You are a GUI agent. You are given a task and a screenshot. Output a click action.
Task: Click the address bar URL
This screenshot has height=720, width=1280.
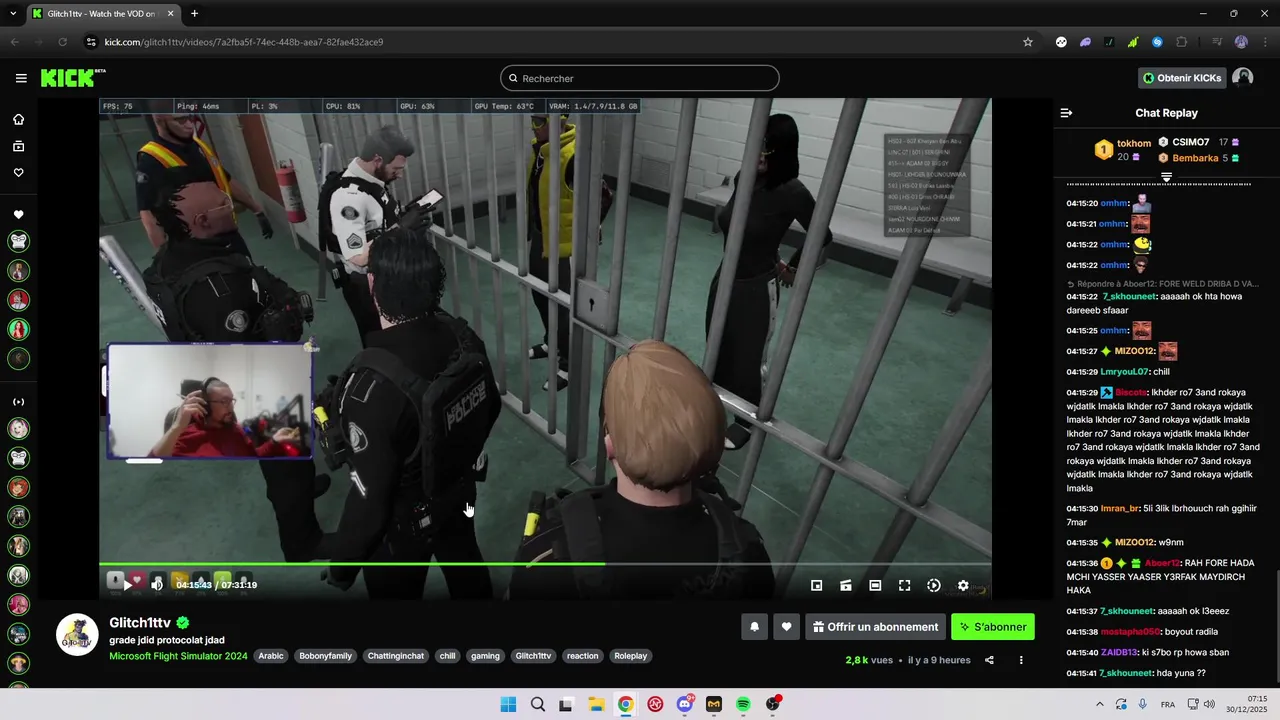tap(244, 42)
